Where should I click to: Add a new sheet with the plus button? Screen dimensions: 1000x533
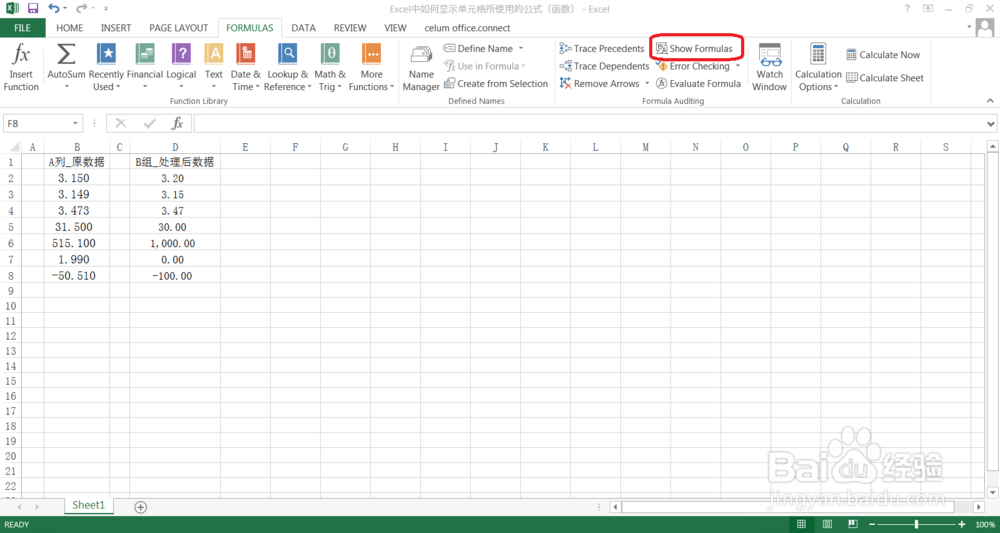coord(140,507)
